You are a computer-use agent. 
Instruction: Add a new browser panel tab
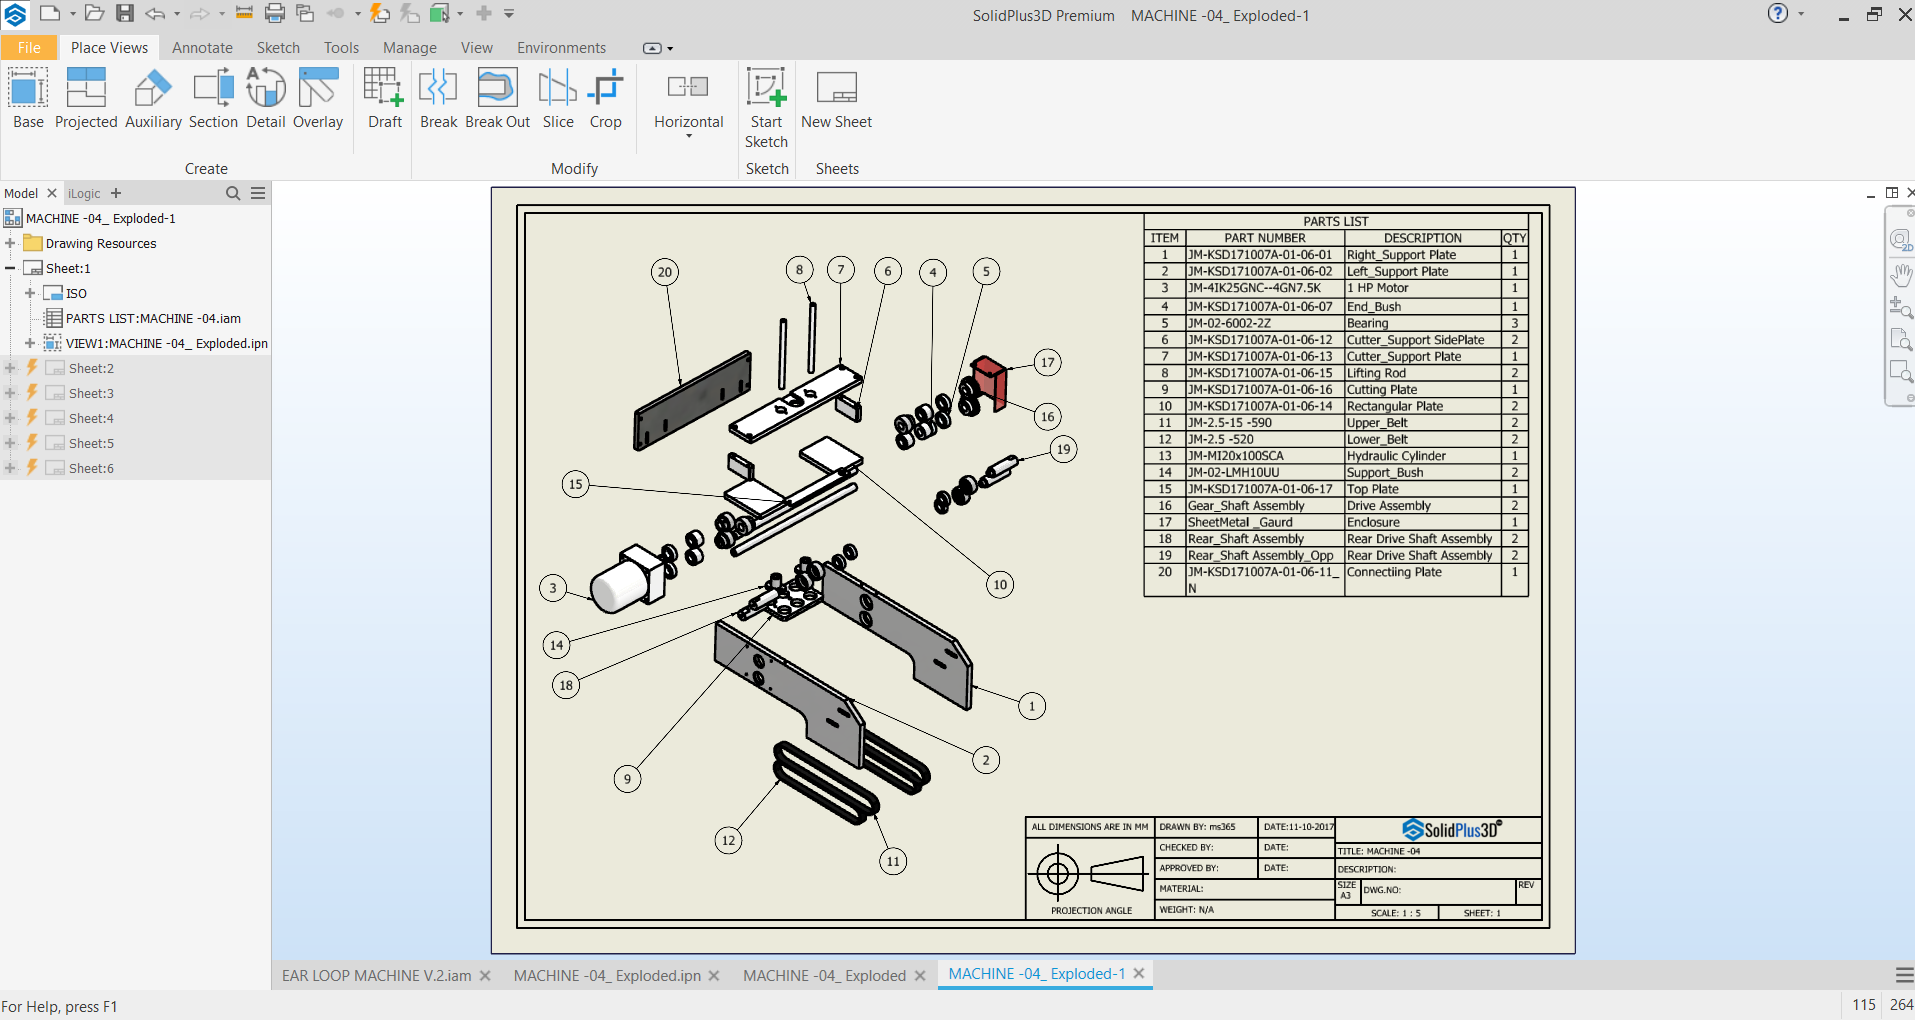coord(116,193)
